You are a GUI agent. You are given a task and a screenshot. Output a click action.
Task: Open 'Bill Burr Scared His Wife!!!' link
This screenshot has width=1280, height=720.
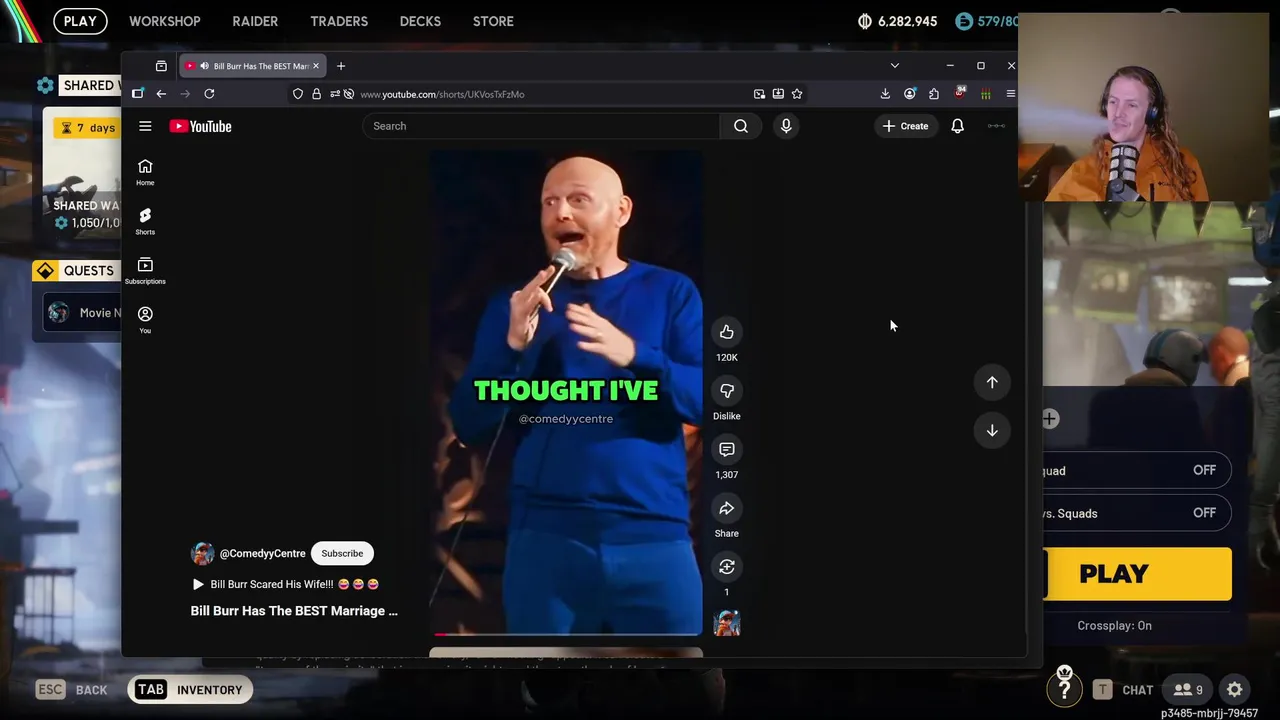click(x=285, y=584)
